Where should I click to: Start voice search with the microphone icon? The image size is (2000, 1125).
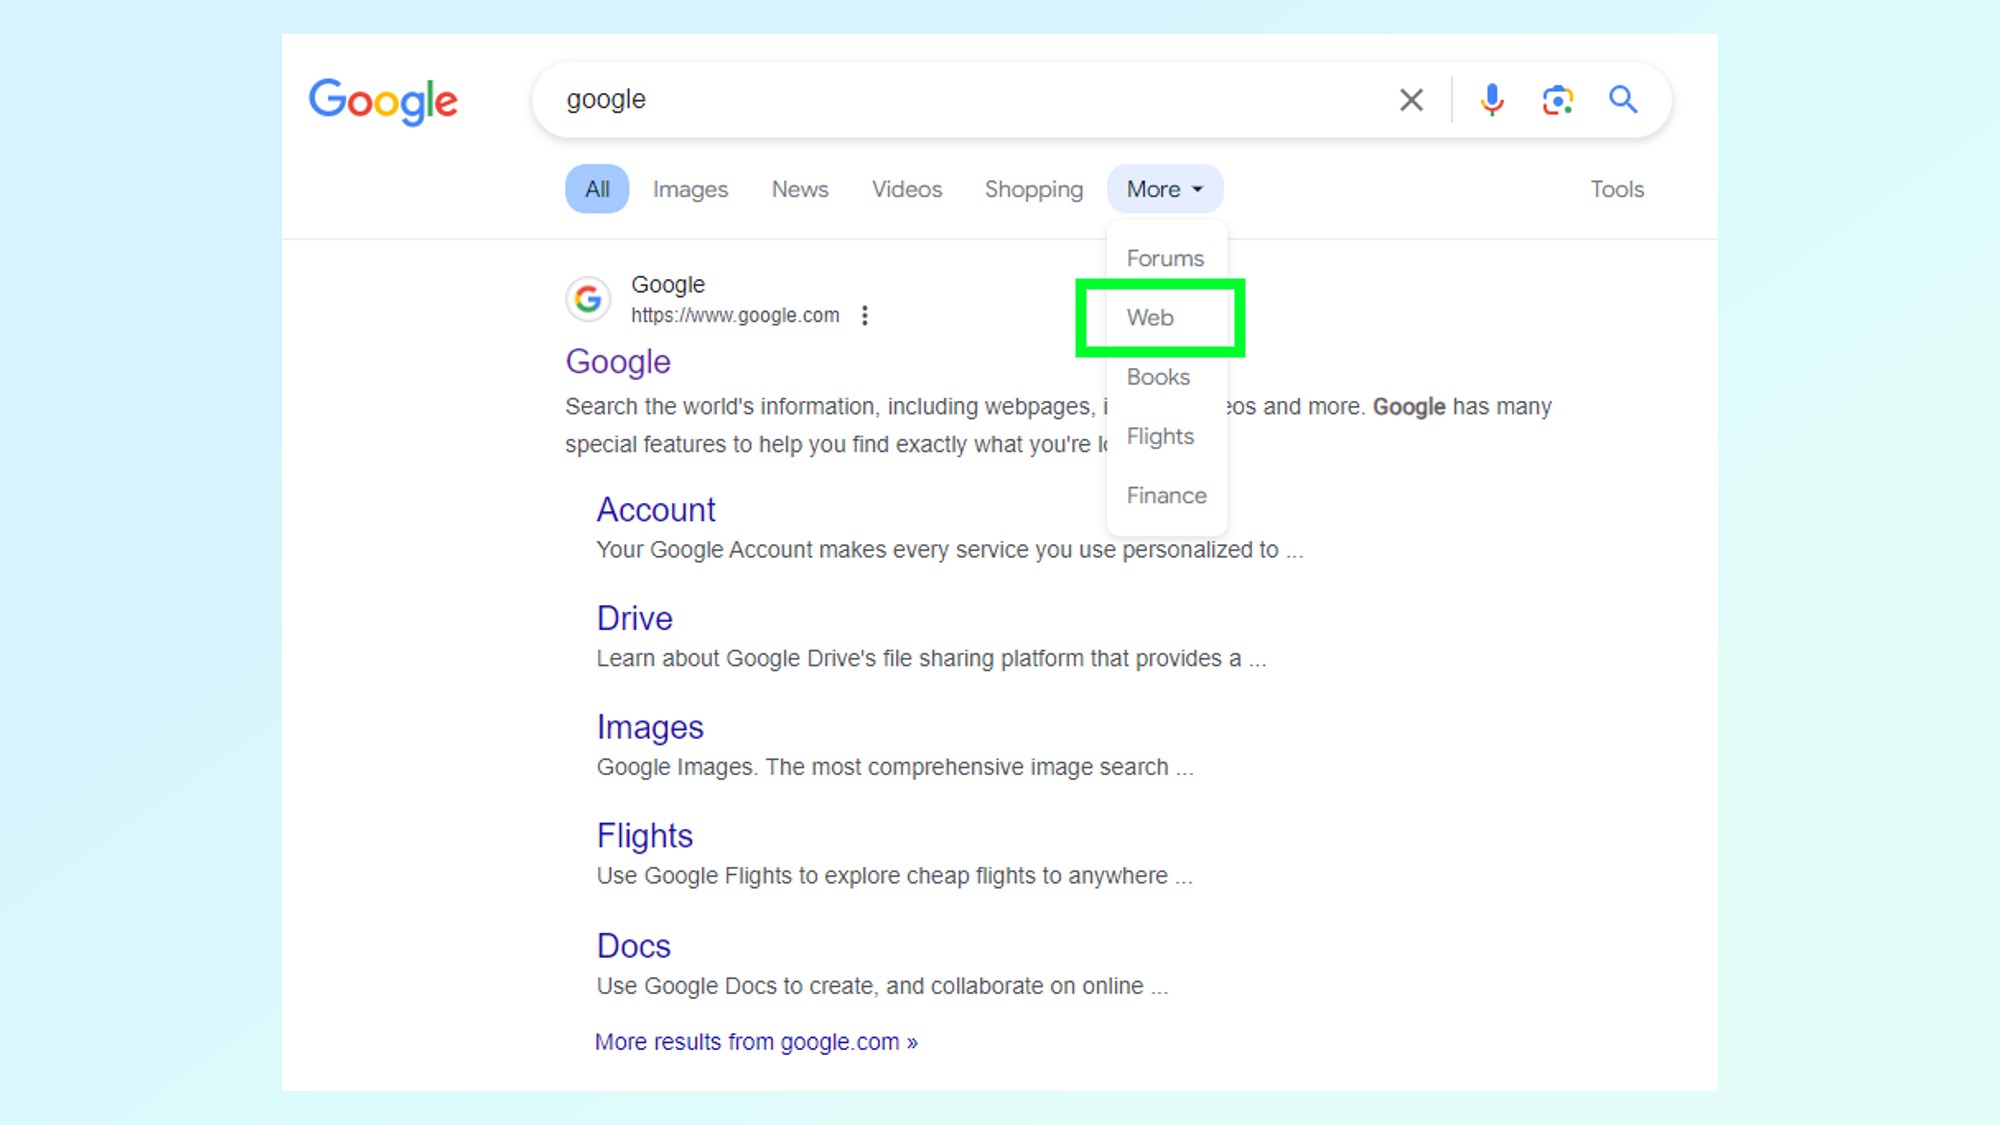1491,99
